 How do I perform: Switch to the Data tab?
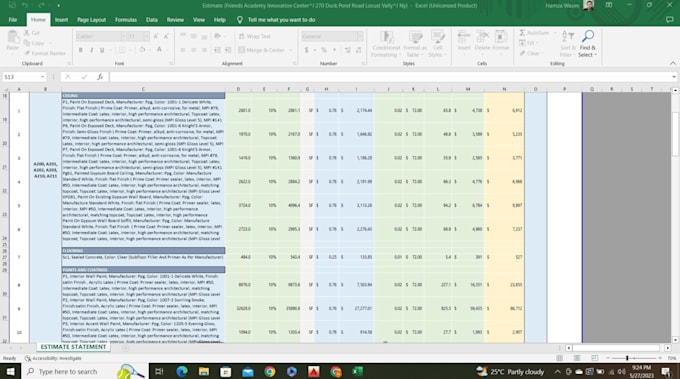coord(152,20)
